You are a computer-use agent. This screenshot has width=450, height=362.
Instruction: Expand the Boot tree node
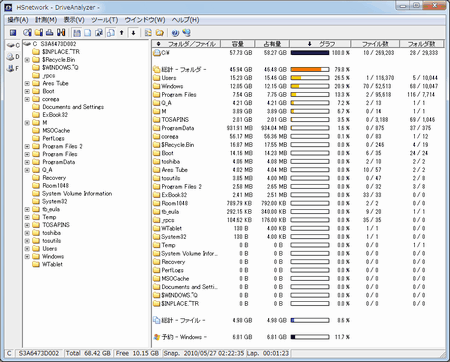tap(27, 91)
